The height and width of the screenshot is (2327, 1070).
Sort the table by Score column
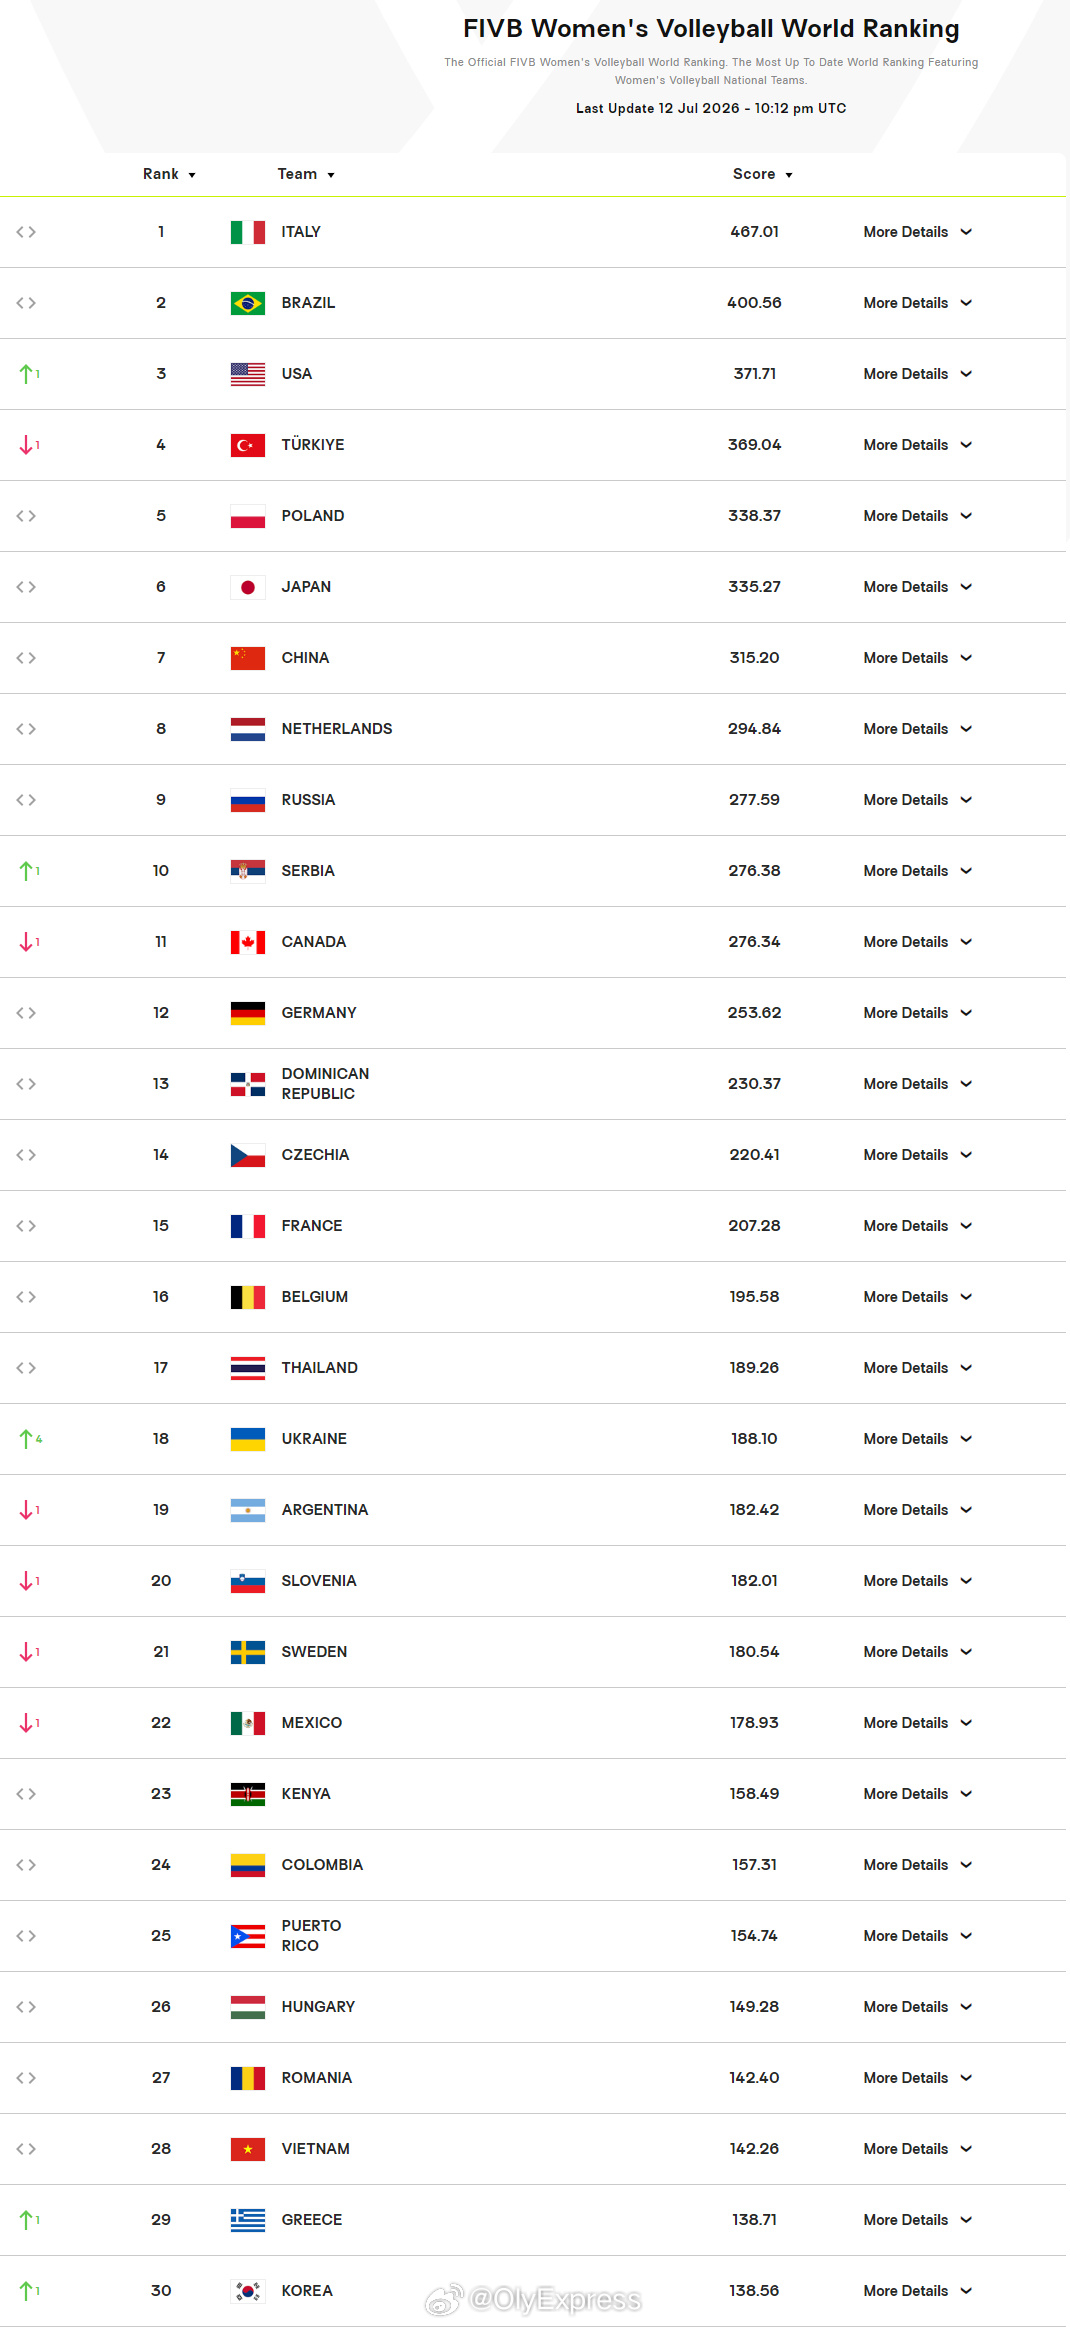[x=763, y=174]
